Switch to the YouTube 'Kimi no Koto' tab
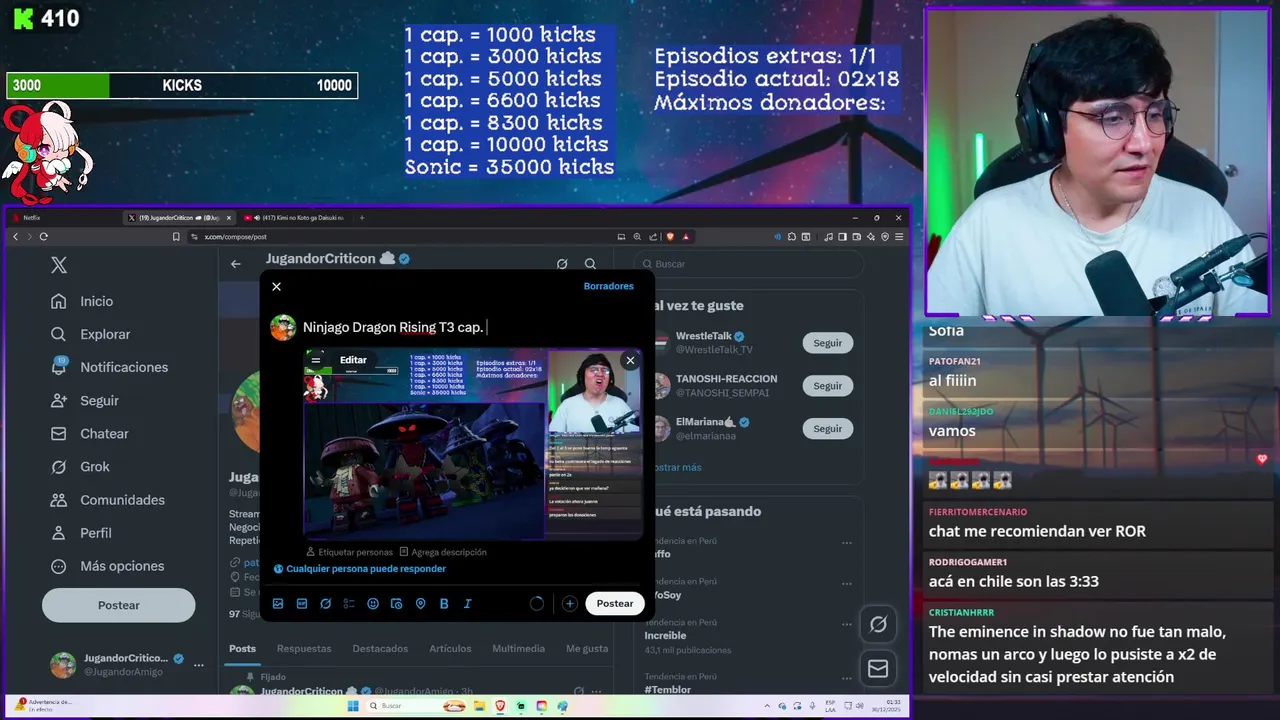The width and height of the screenshot is (1280, 720). (x=296, y=217)
